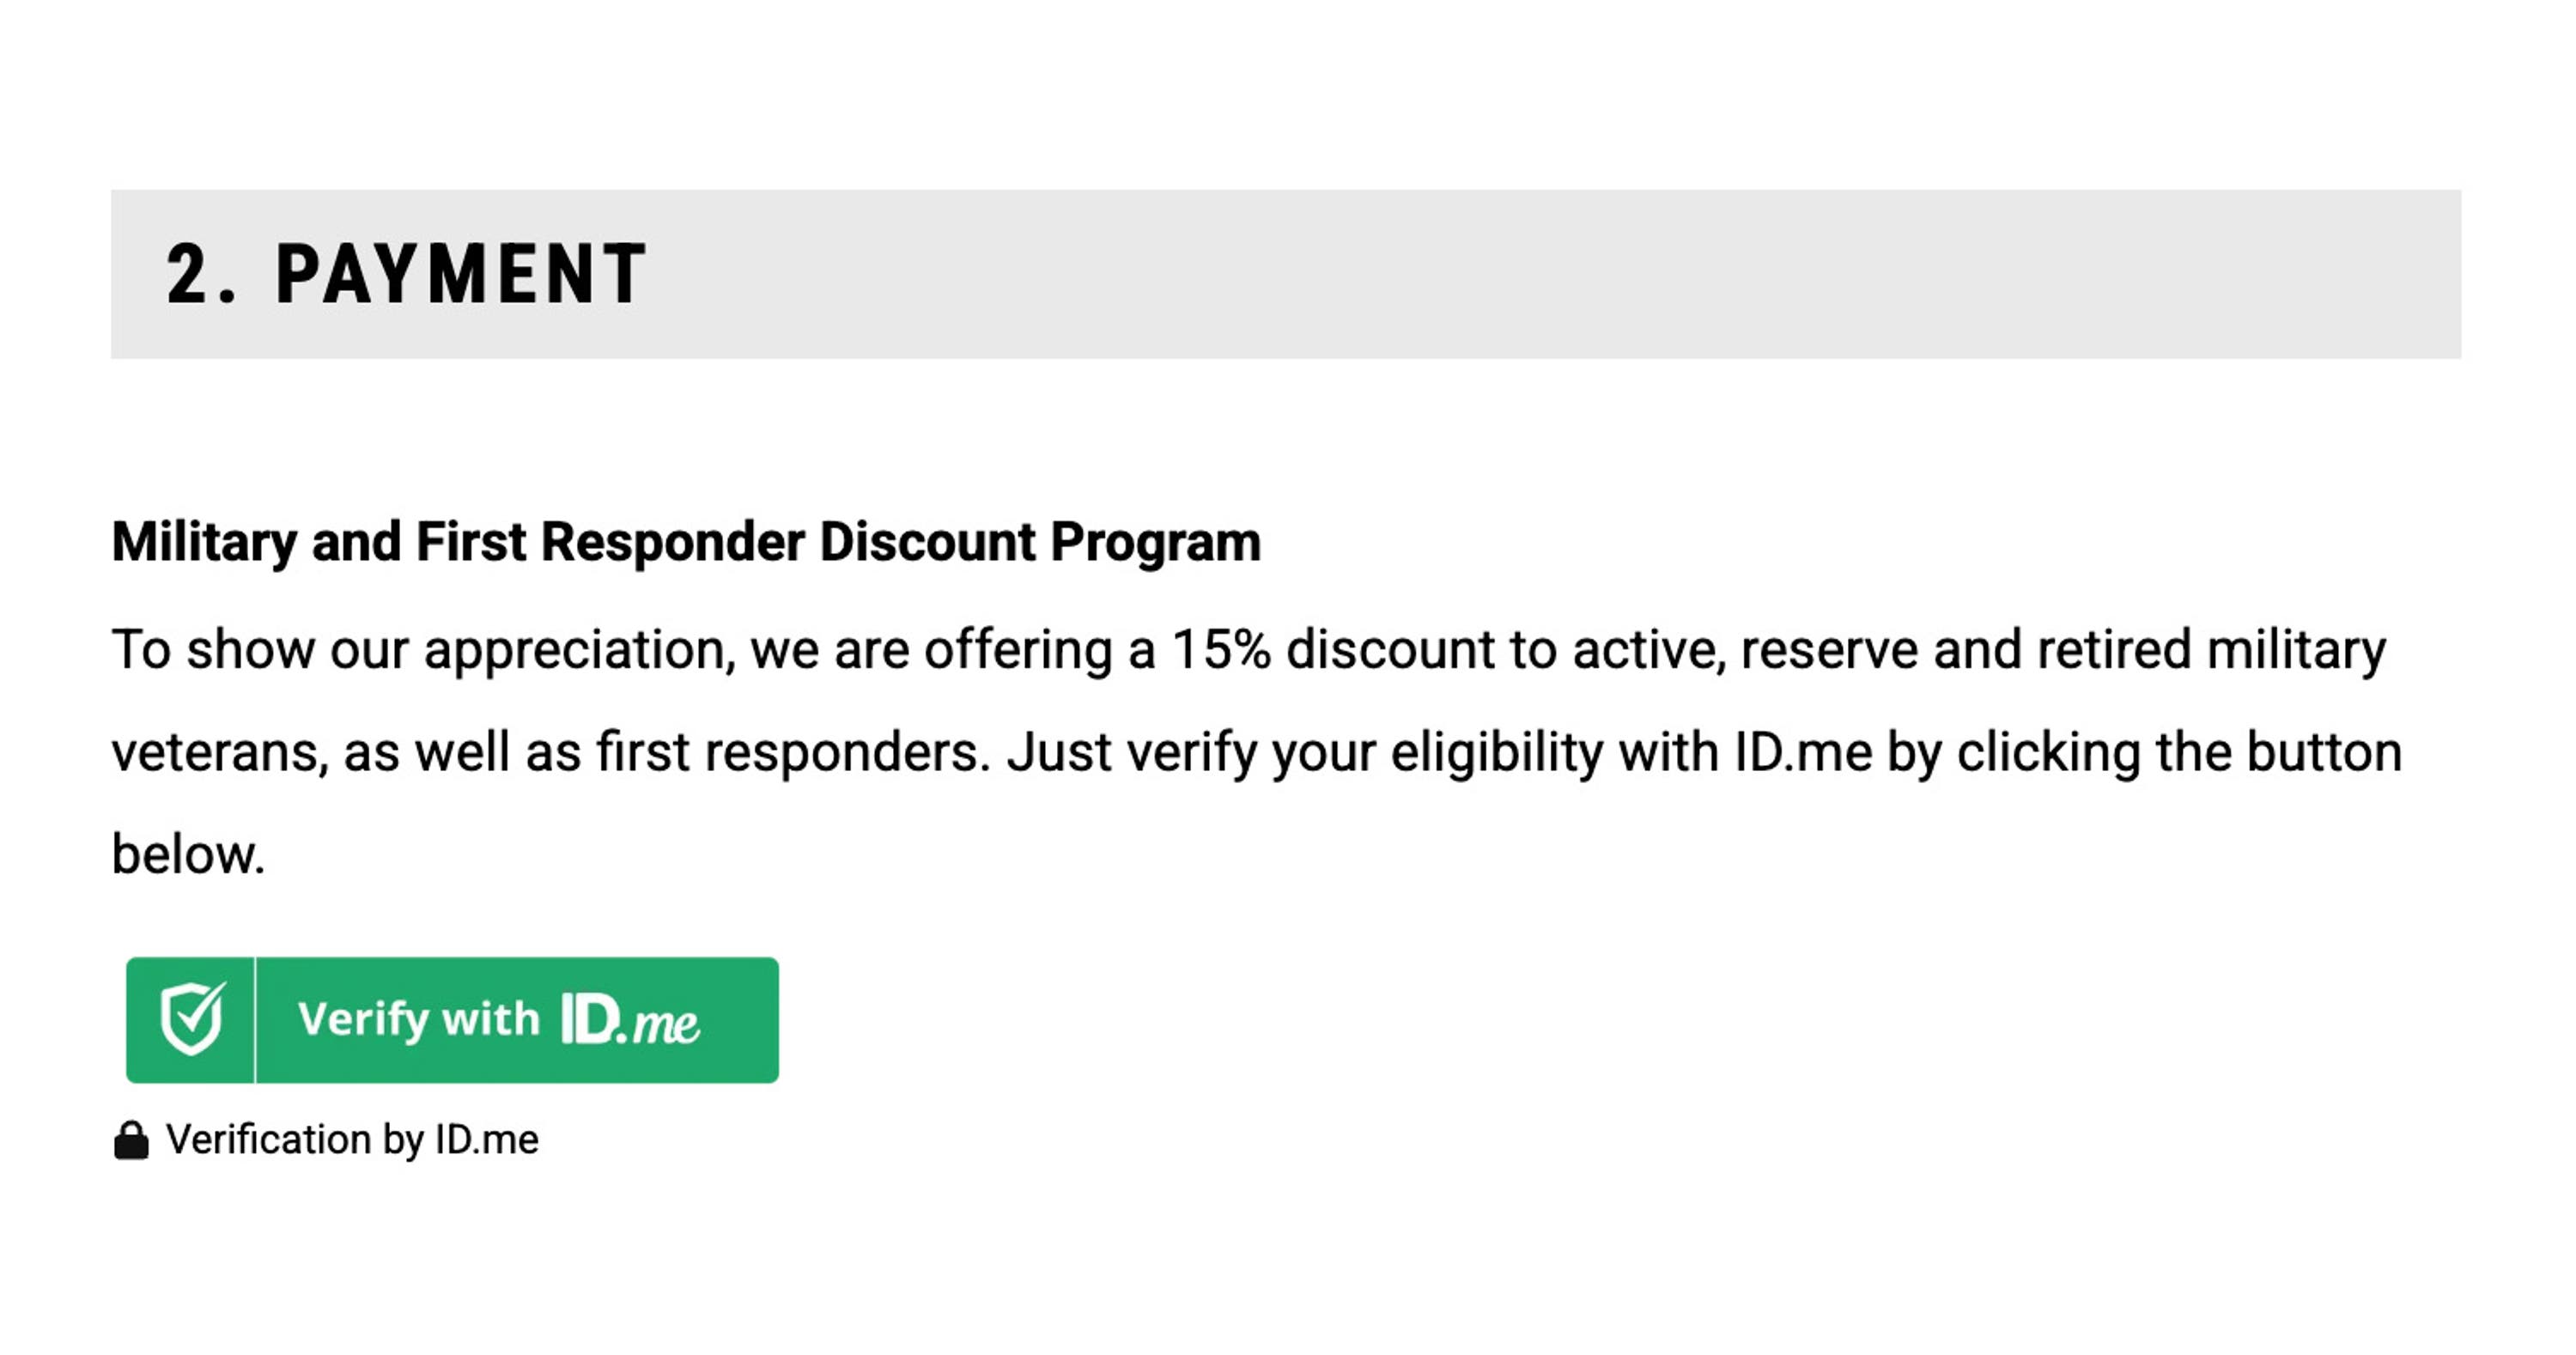Click the ID.me logo inside green button
This screenshot has width=2576, height=1355.
point(629,1021)
